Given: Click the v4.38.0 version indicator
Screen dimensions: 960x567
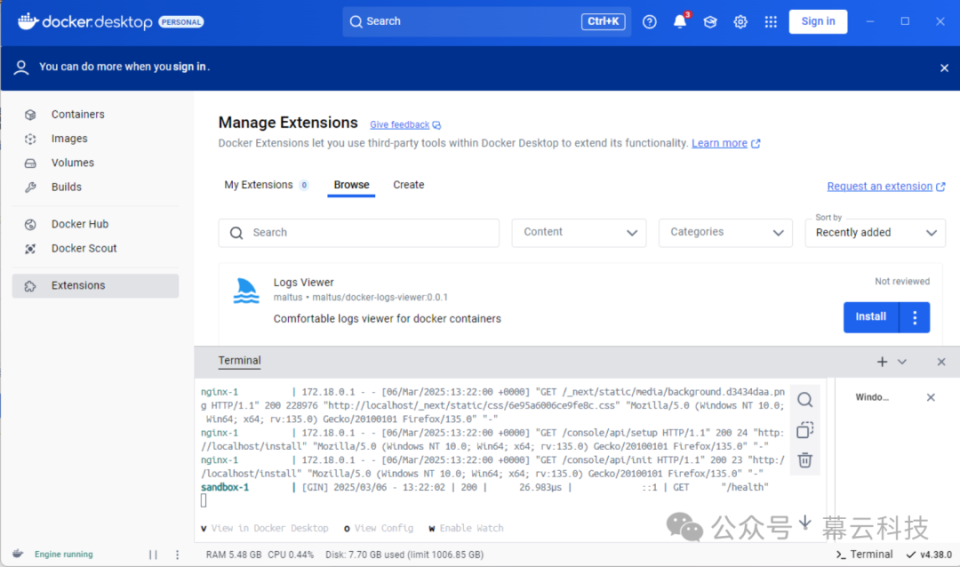Looking at the screenshot, I should [x=929, y=555].
